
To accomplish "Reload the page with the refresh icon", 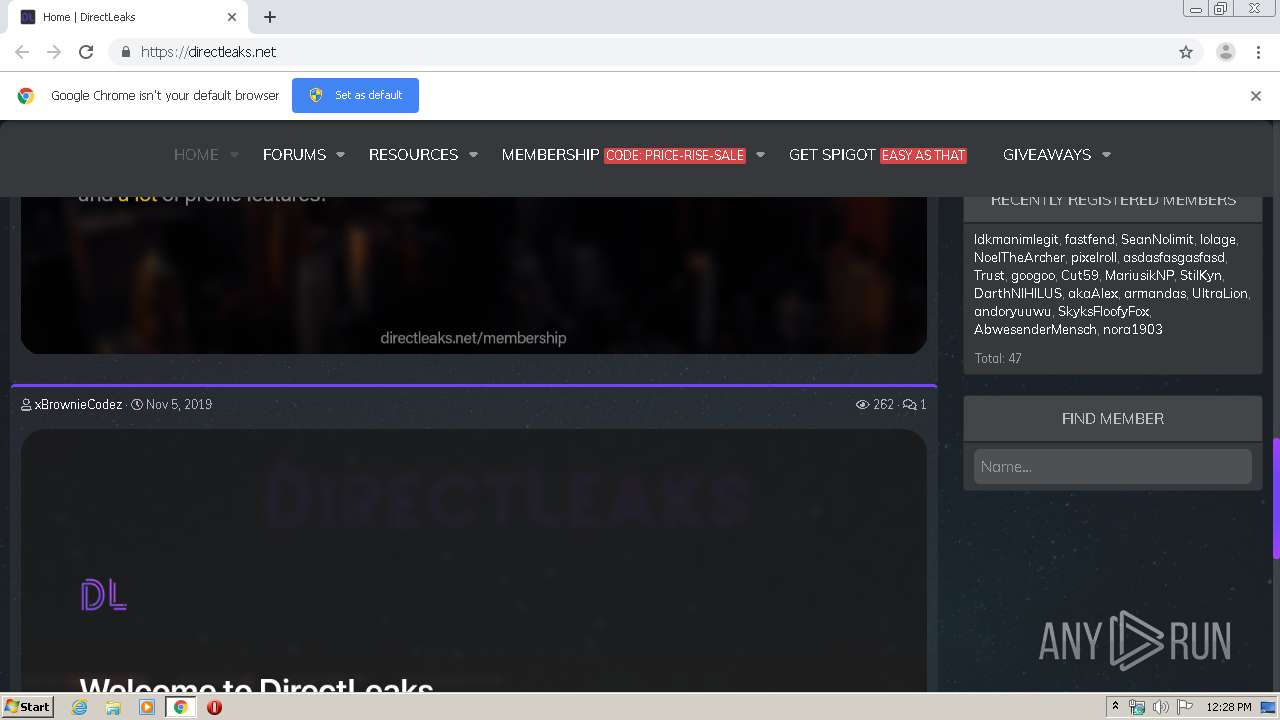I will point(86,52).
